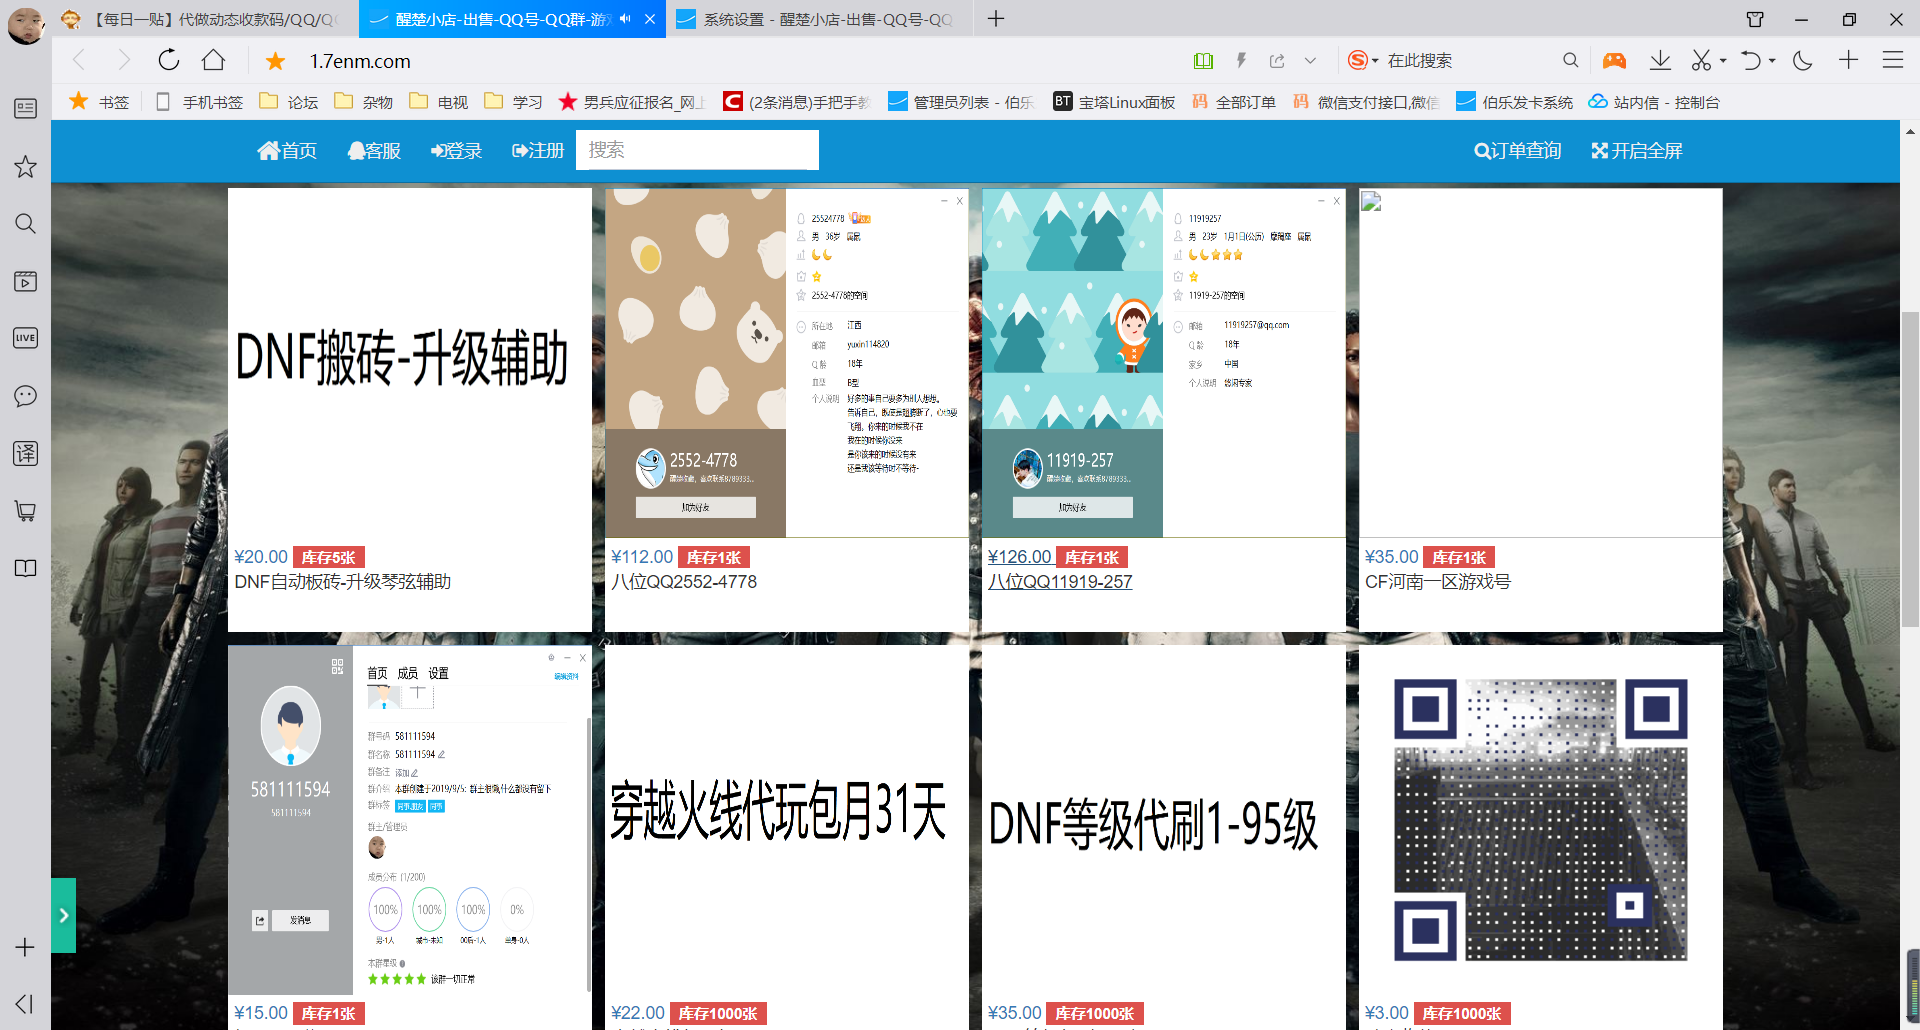This screenshot has height=1030, width=1920.
Task: Toggle night mode moon icon
Action: 1803,60
